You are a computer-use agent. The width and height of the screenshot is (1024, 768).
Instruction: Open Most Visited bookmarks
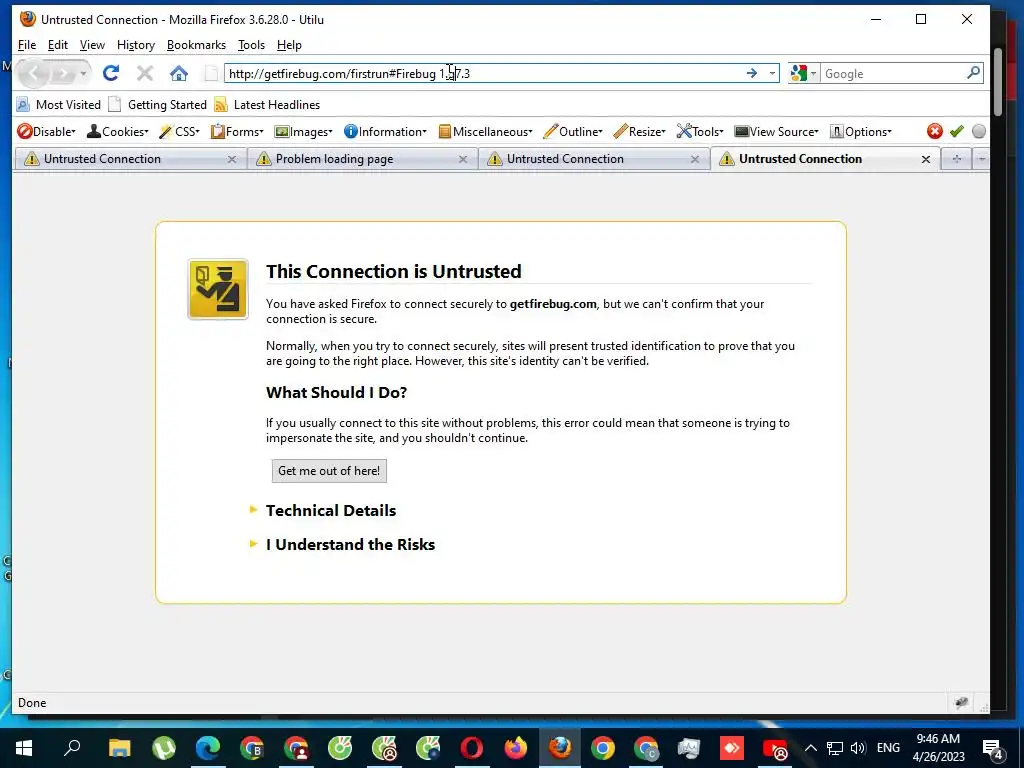pos(59,104)
